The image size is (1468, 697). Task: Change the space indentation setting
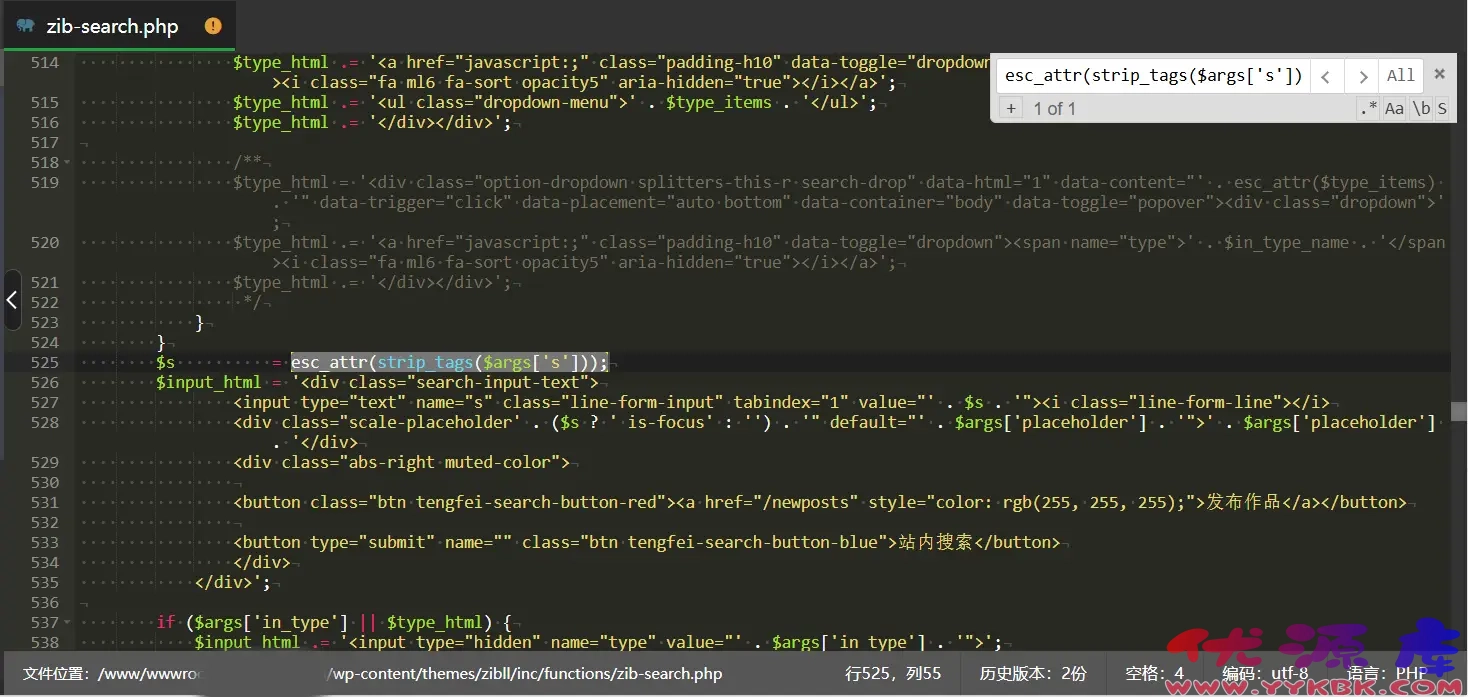(x=1154, y=674)
